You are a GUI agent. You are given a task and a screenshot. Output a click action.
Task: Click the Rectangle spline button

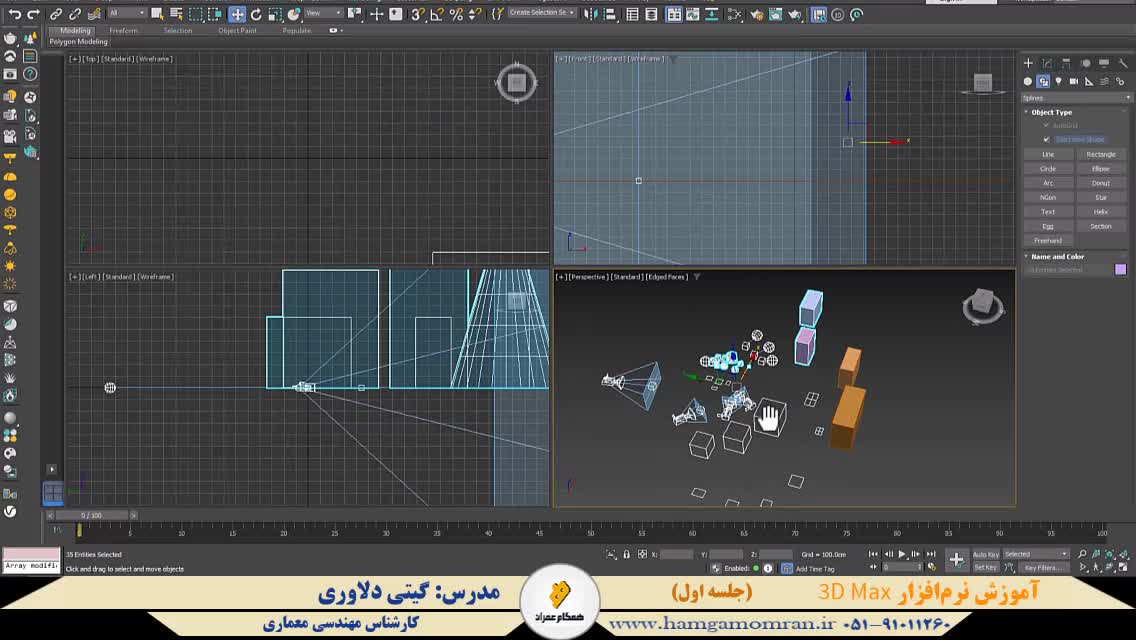point(1100,154)
